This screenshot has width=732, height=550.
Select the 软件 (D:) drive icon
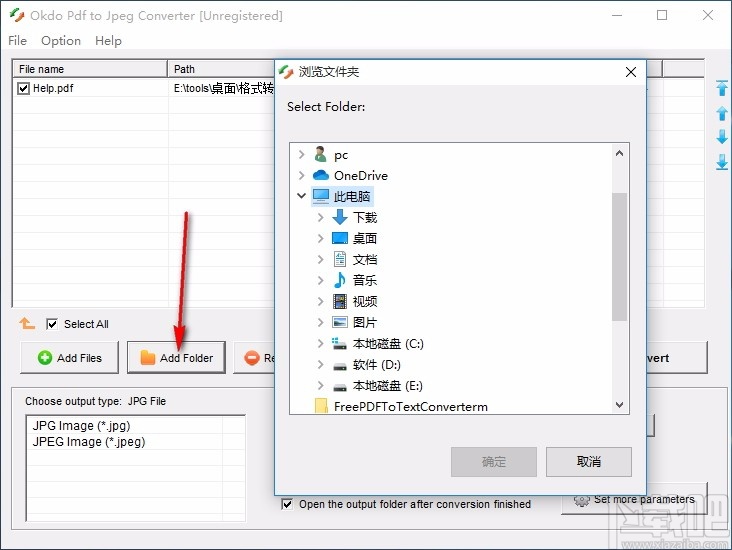point(340,367)
